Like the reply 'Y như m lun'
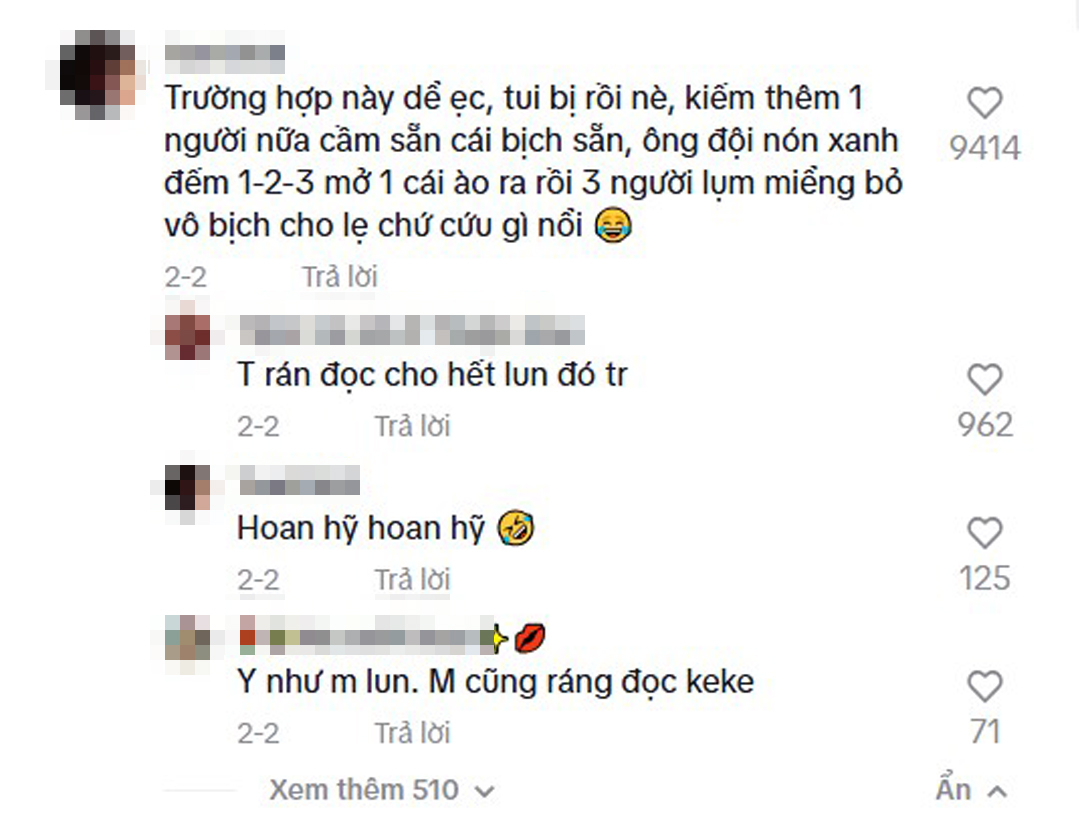This screenshot has height=836, width=1079. 985,687
